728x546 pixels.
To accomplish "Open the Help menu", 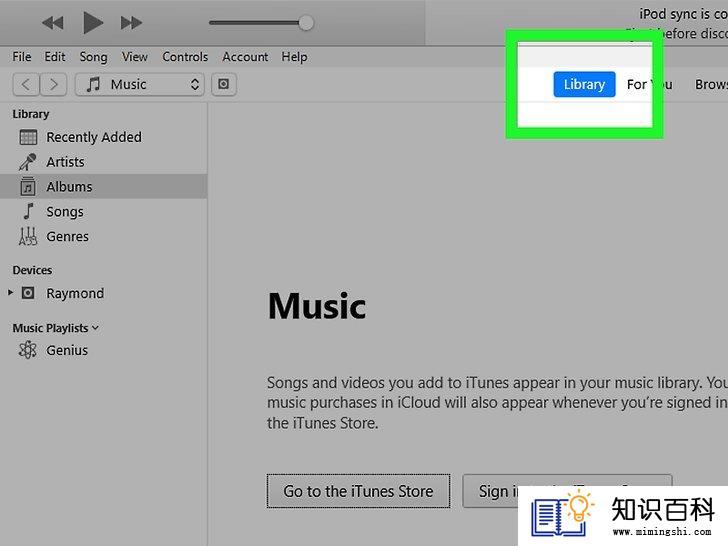I will [x=294, y=57].
